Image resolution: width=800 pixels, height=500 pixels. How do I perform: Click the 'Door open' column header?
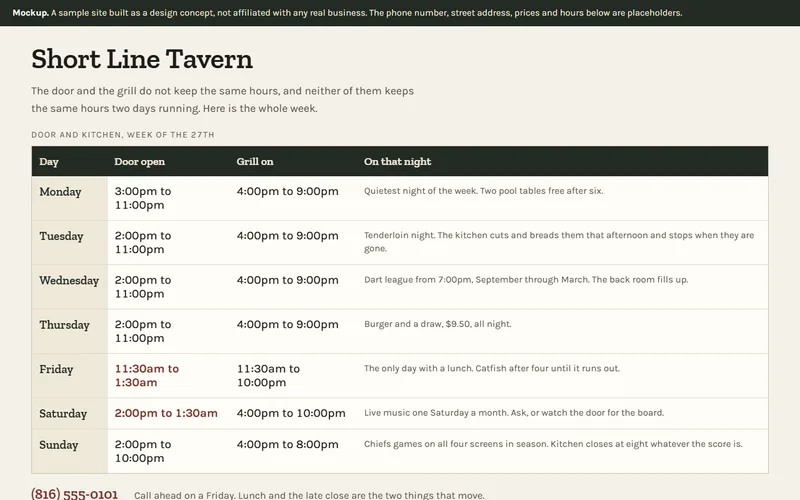139,162
